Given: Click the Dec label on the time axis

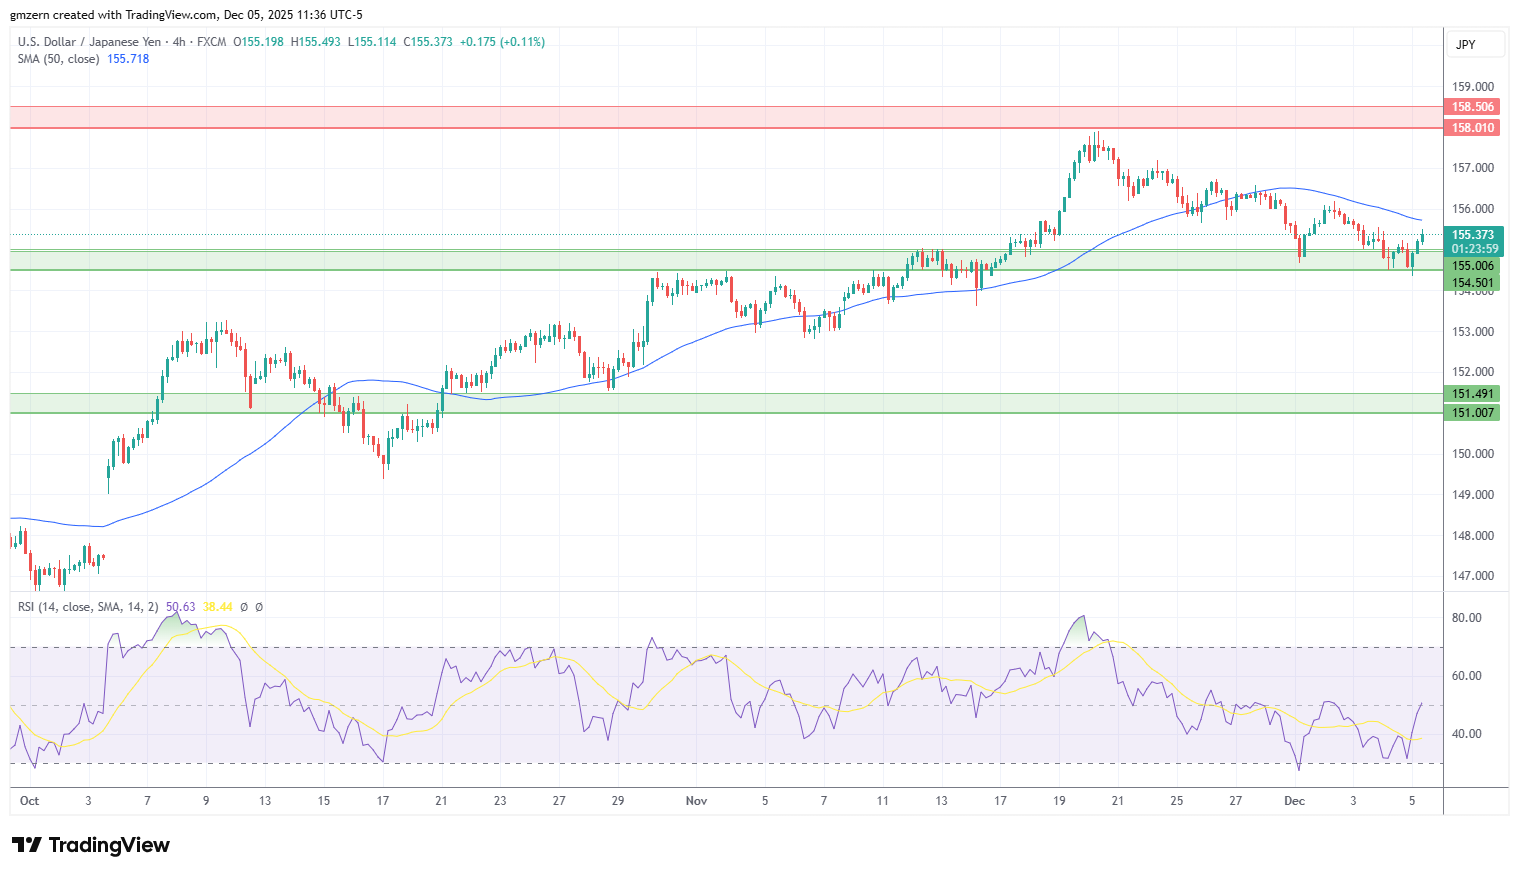Looking at the screenshot, I should click(x=1295, y=801).
